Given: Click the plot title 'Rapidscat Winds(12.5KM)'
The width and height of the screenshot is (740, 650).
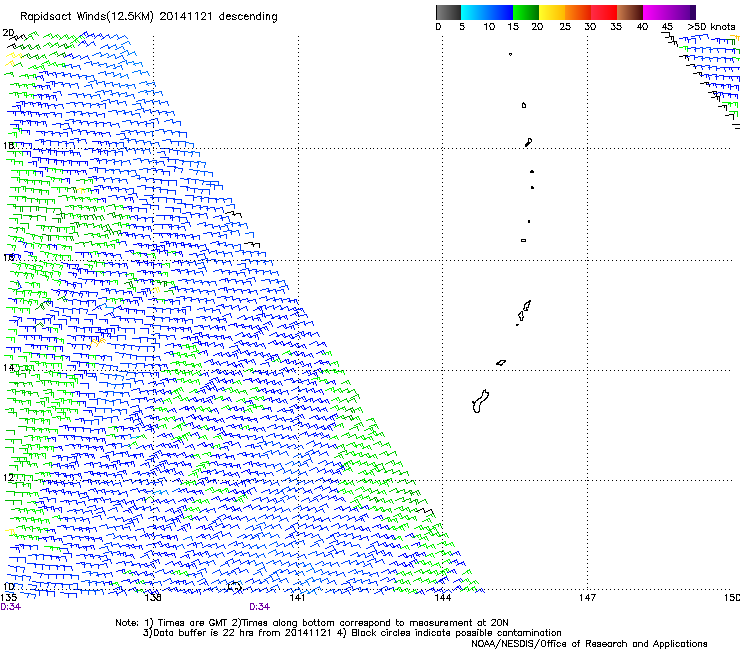Looking at the screenshot, I should click(87, 17).
